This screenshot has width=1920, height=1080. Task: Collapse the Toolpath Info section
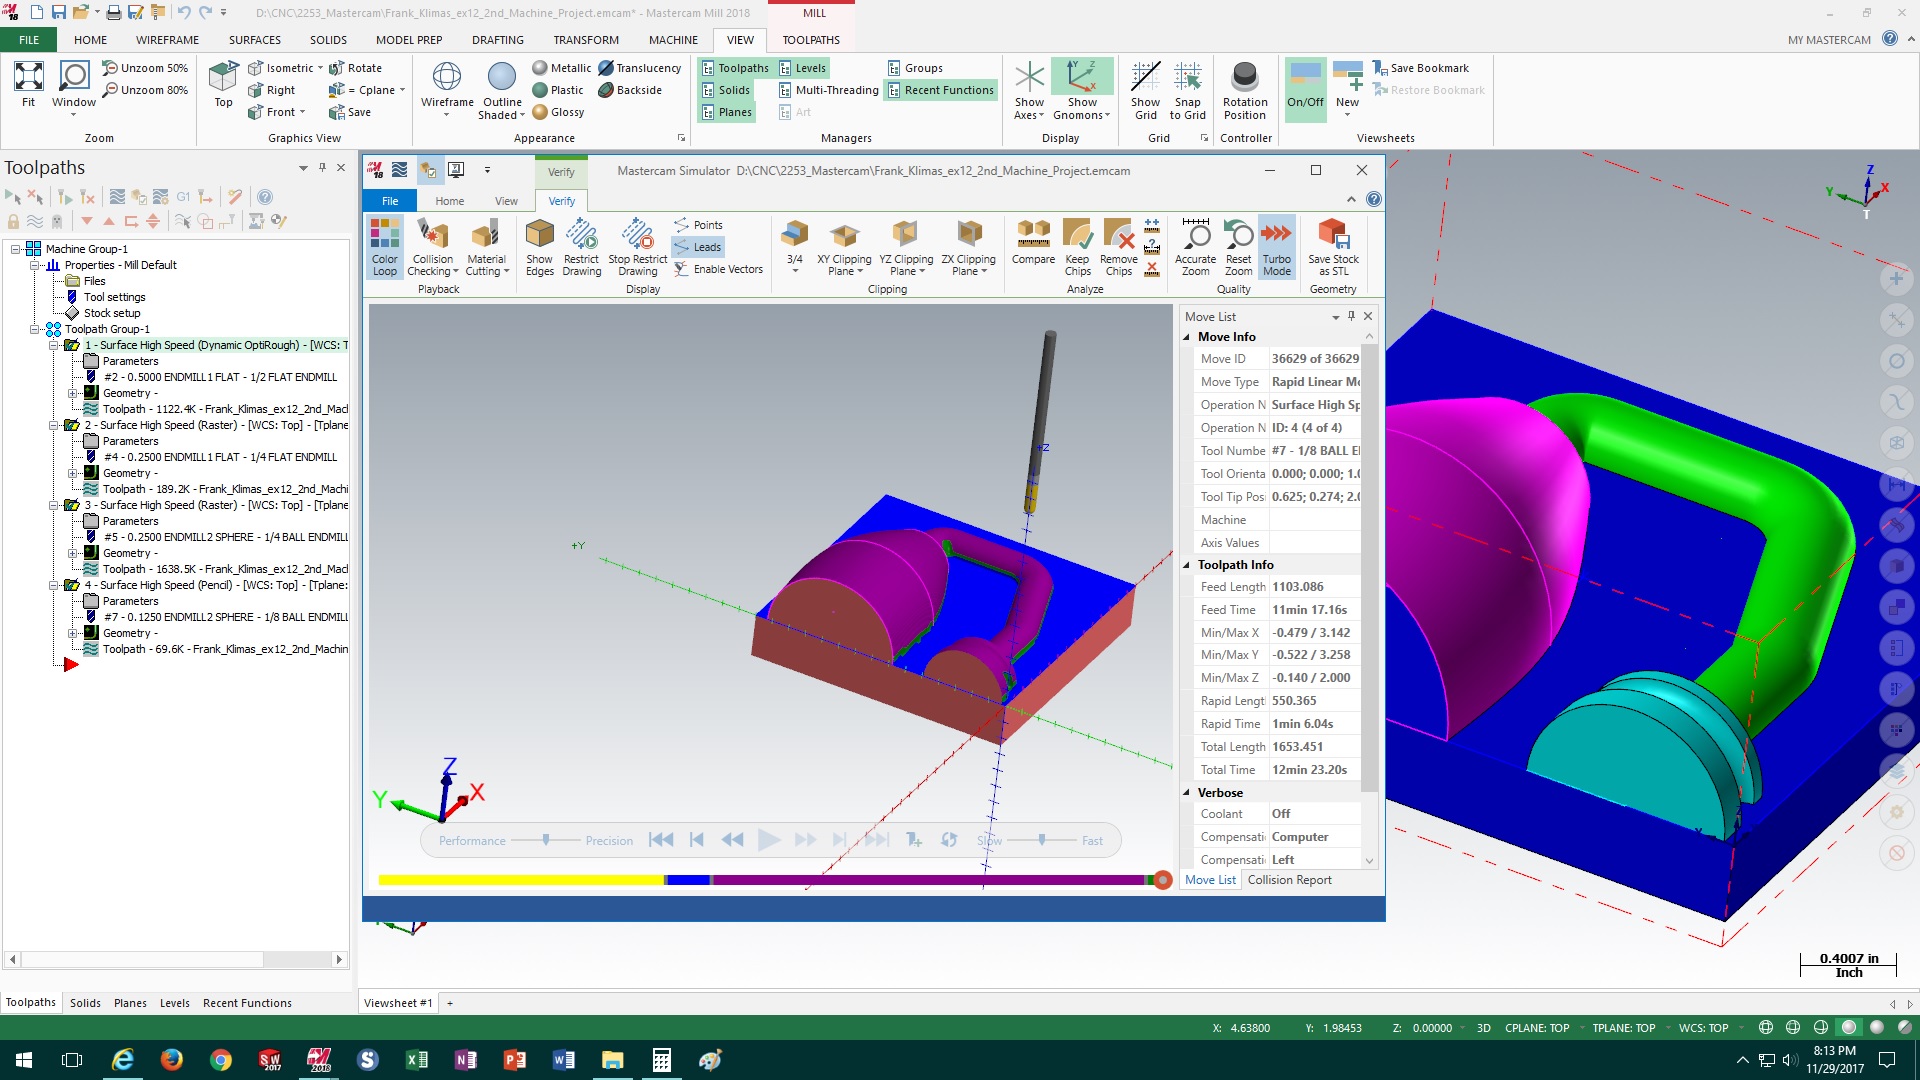coord(1187,565)
